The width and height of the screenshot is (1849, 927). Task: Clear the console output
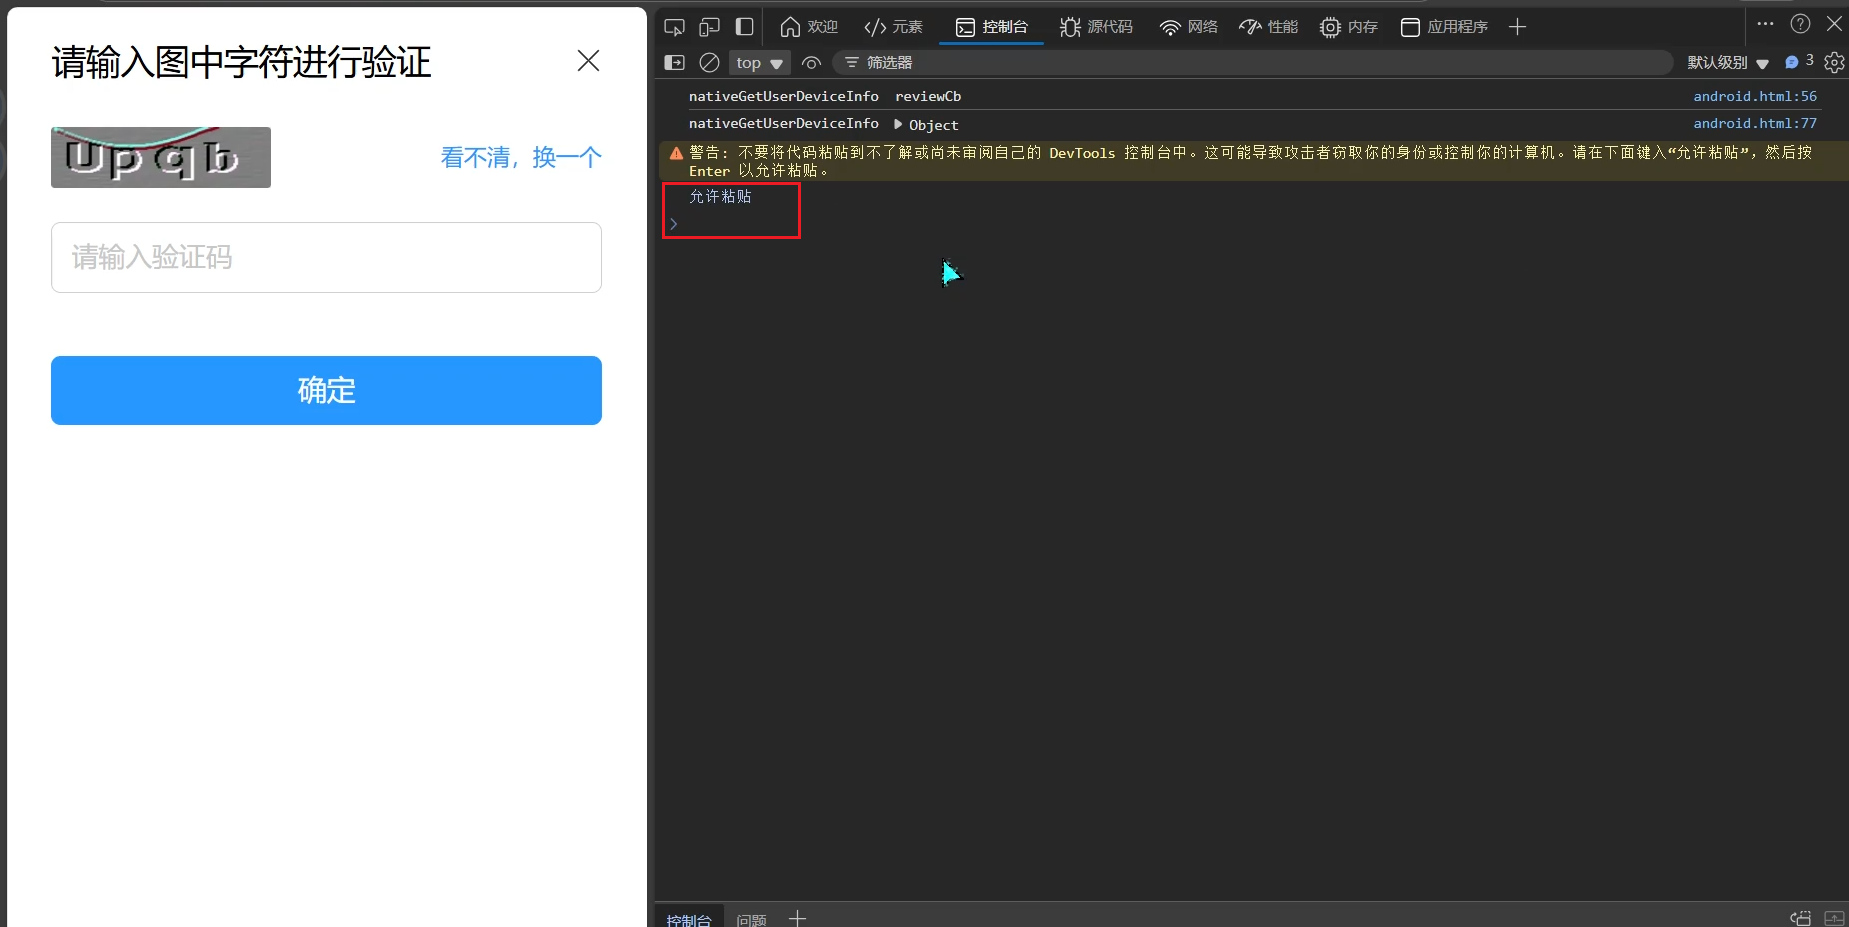pyautogui.click(x=709, y=63)
